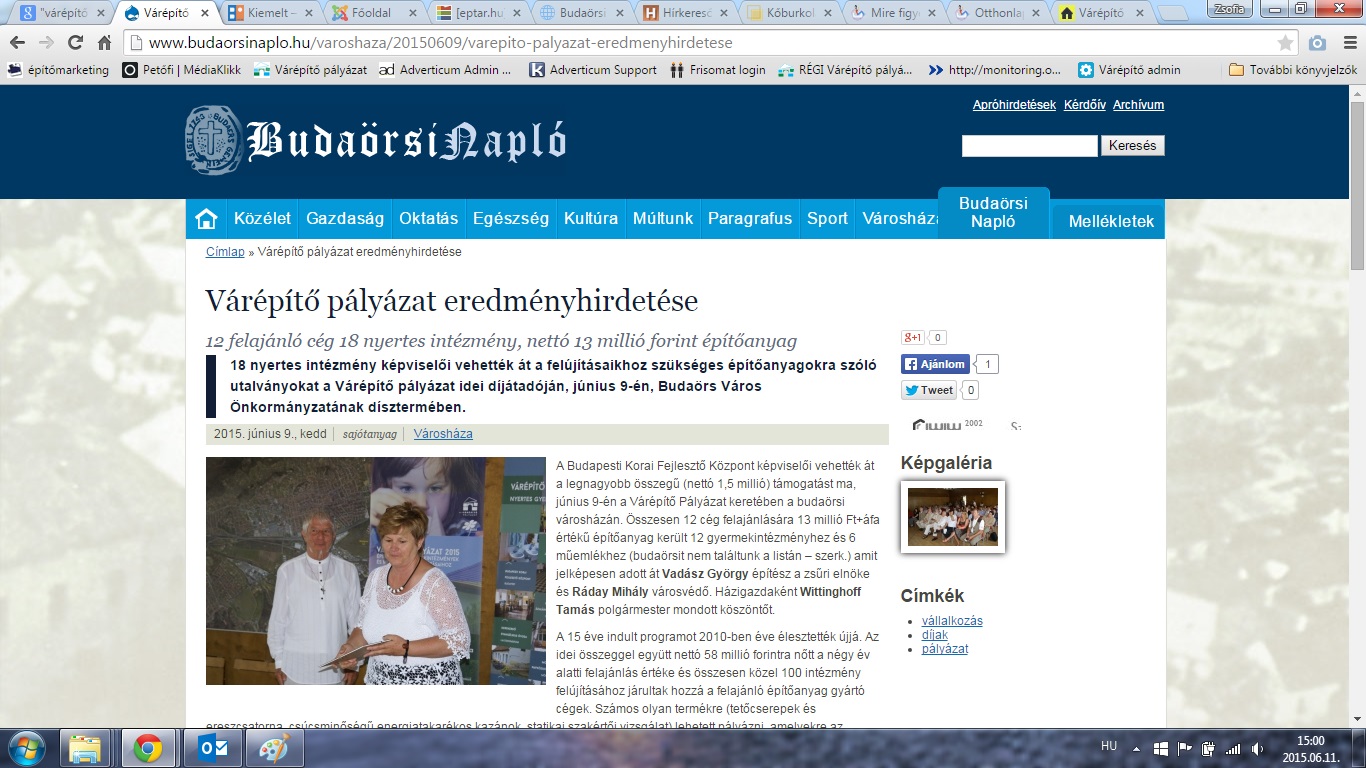Click the Facebook Ajánlom button
This screenshot has width=1366, height=768.
[x=935, y=364]
